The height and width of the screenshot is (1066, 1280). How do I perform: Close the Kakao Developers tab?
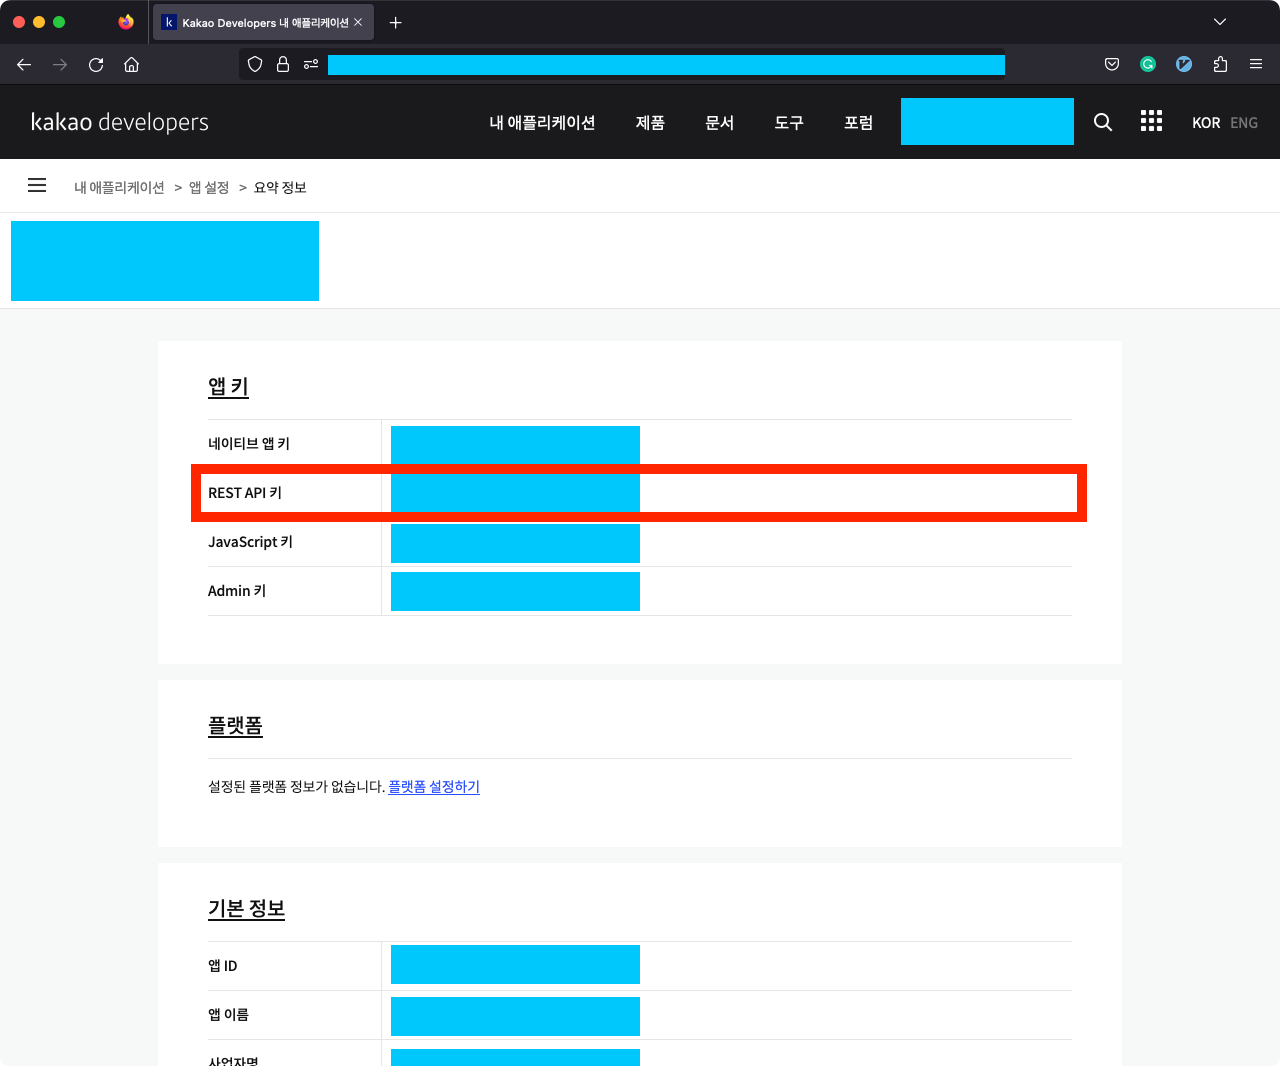point(358,22)
